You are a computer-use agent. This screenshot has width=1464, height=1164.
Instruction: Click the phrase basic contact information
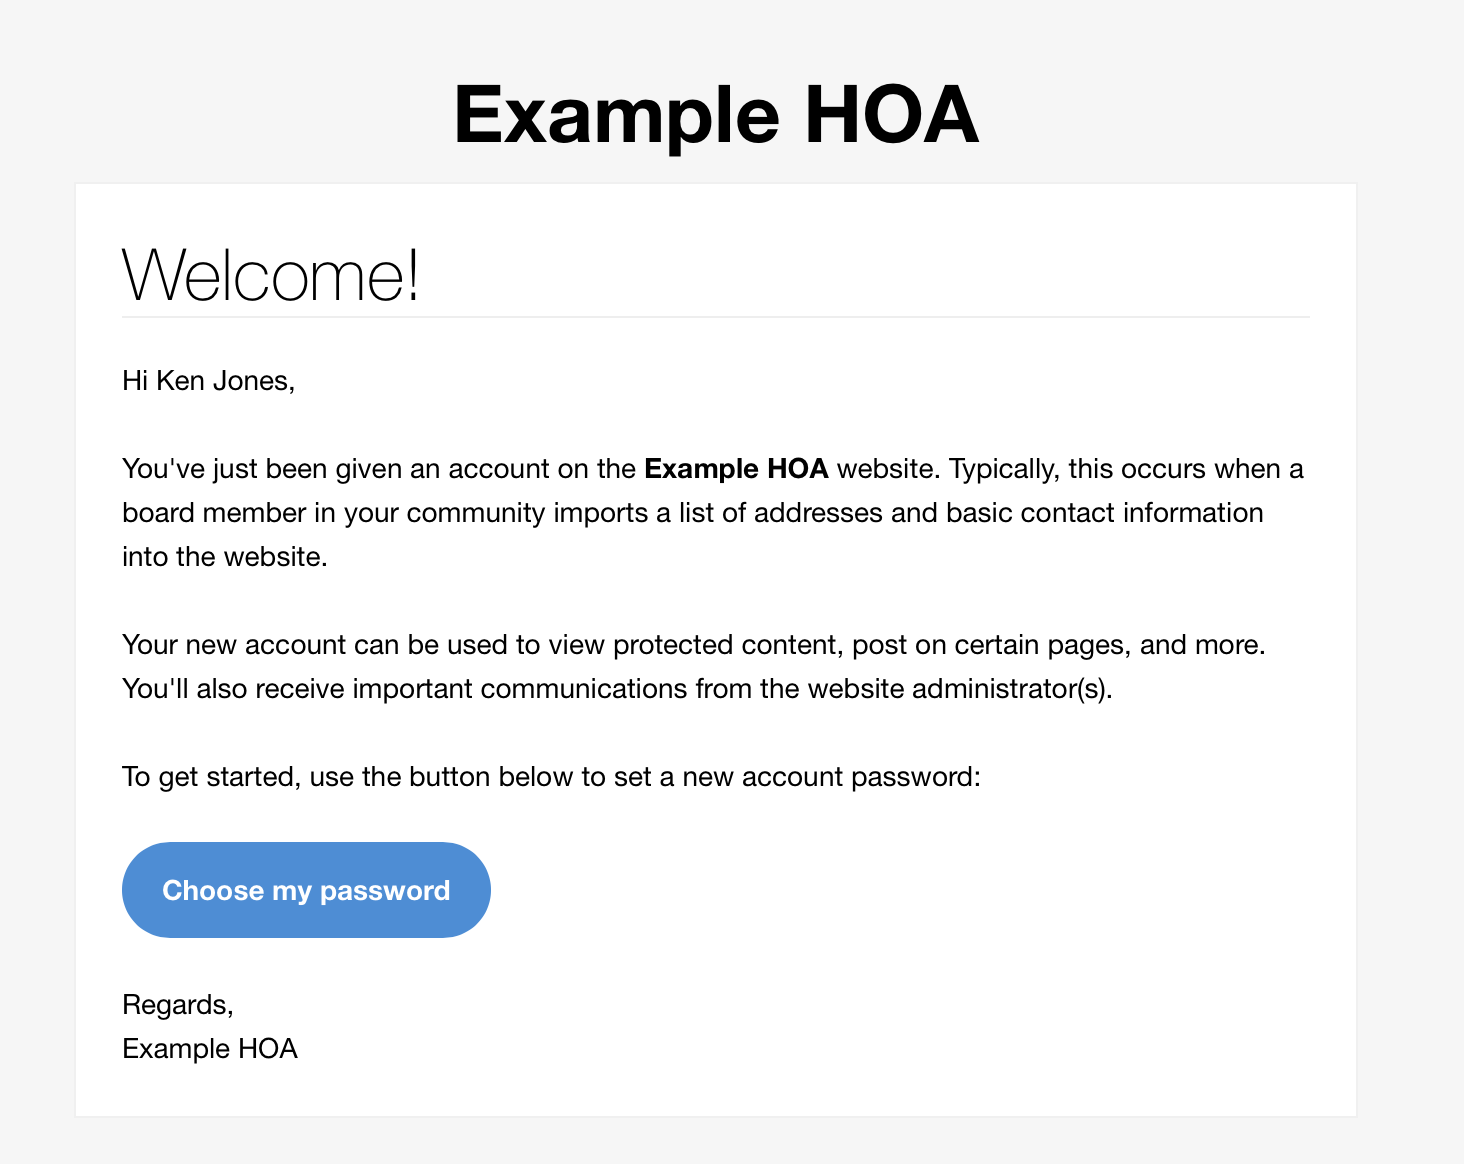pos(1105,513)
